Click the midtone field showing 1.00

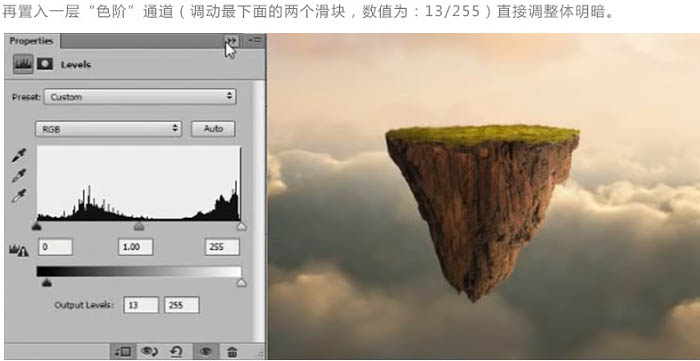pos(135,247)
